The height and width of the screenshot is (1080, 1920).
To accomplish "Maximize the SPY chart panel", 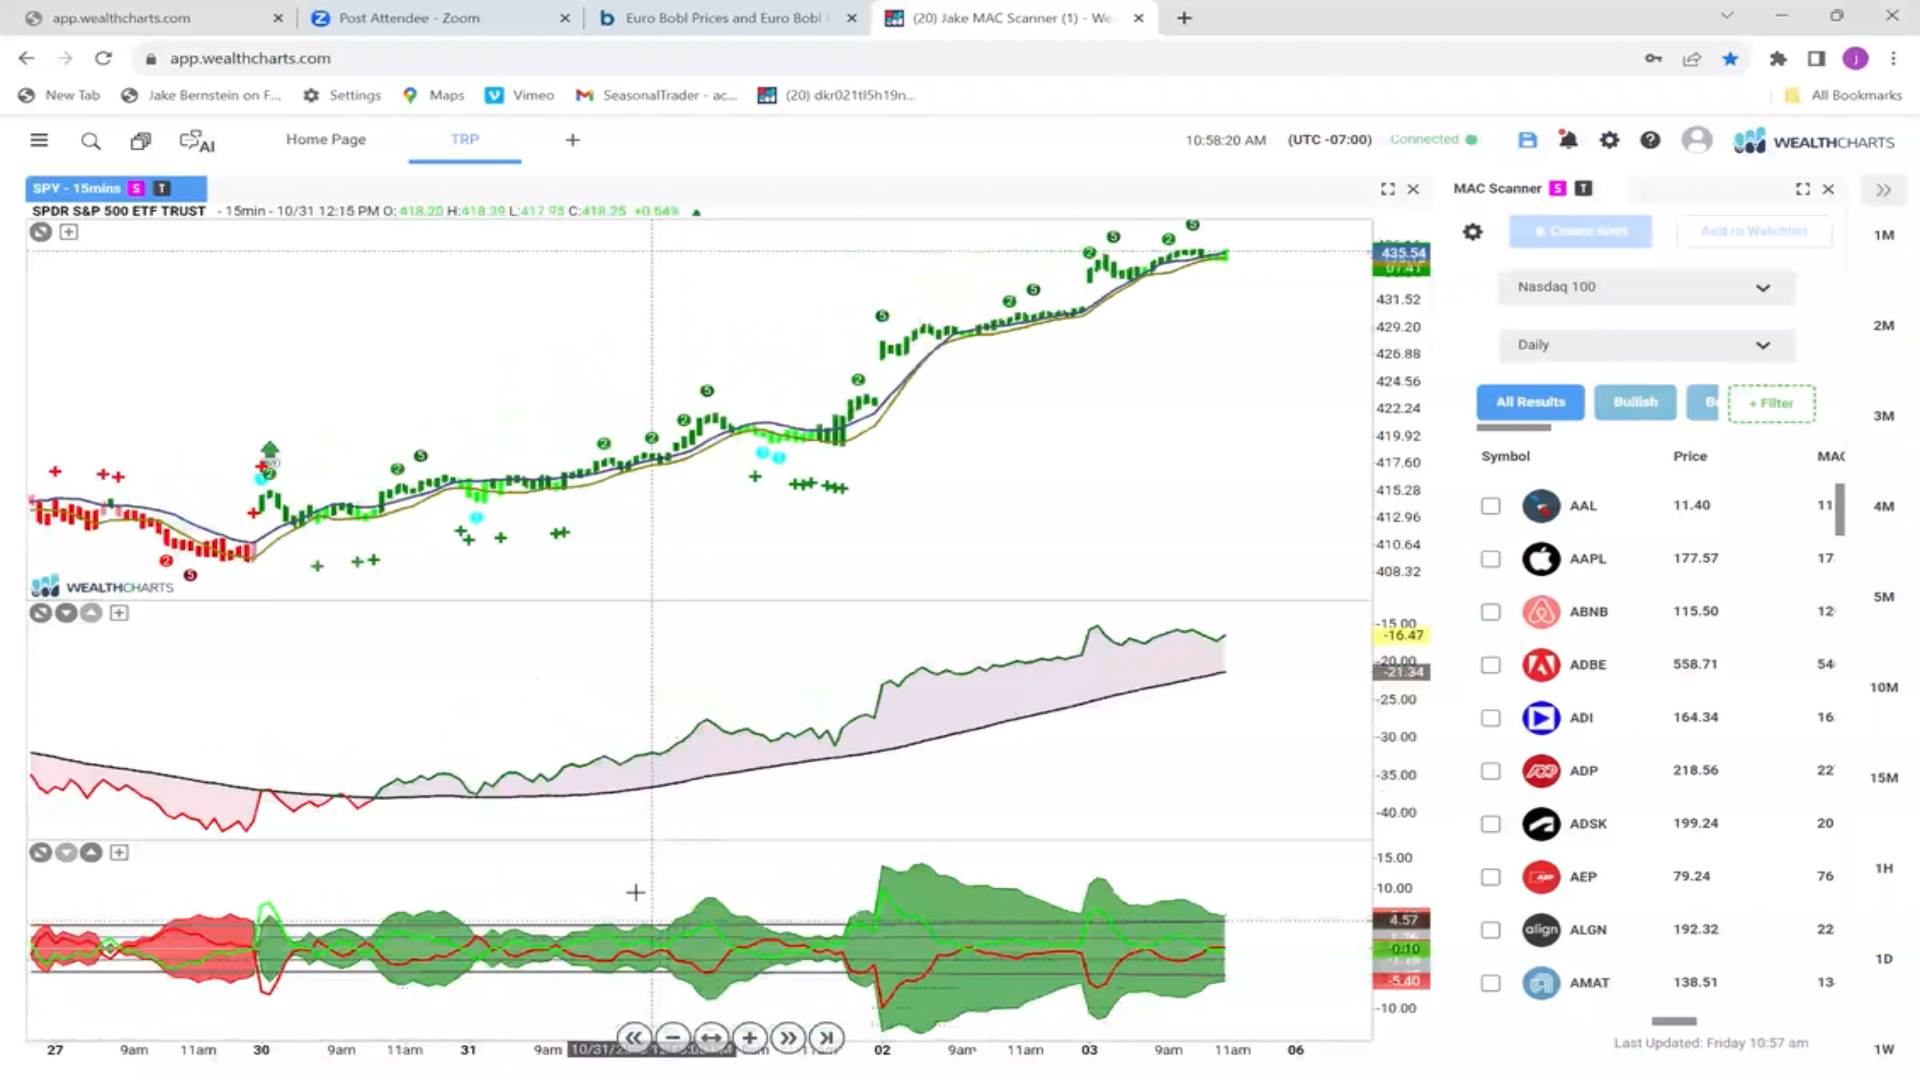I will pyautogui.click(x=1388, y=189).
